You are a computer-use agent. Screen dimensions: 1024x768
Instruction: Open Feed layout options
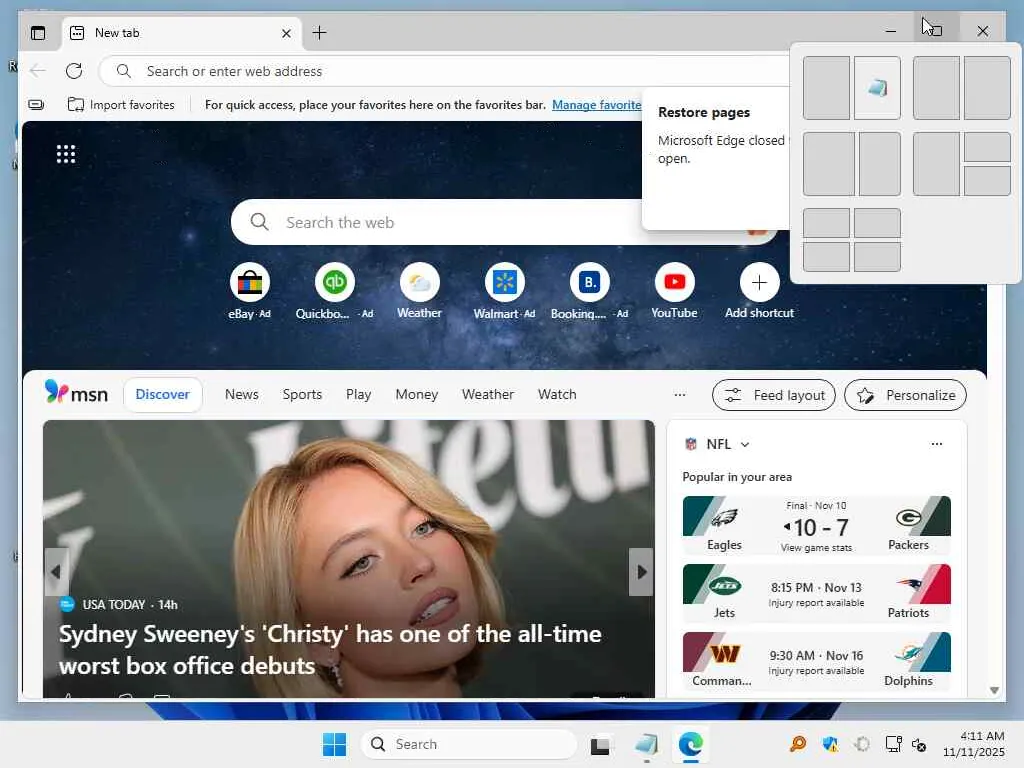pyautogui.click(x=774, y=395)
